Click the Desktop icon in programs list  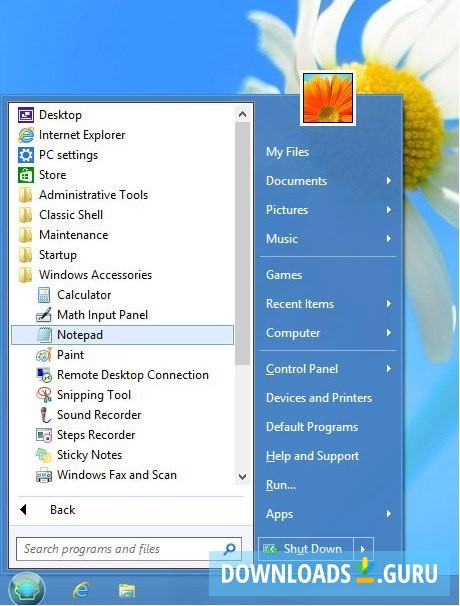[26, 115]
